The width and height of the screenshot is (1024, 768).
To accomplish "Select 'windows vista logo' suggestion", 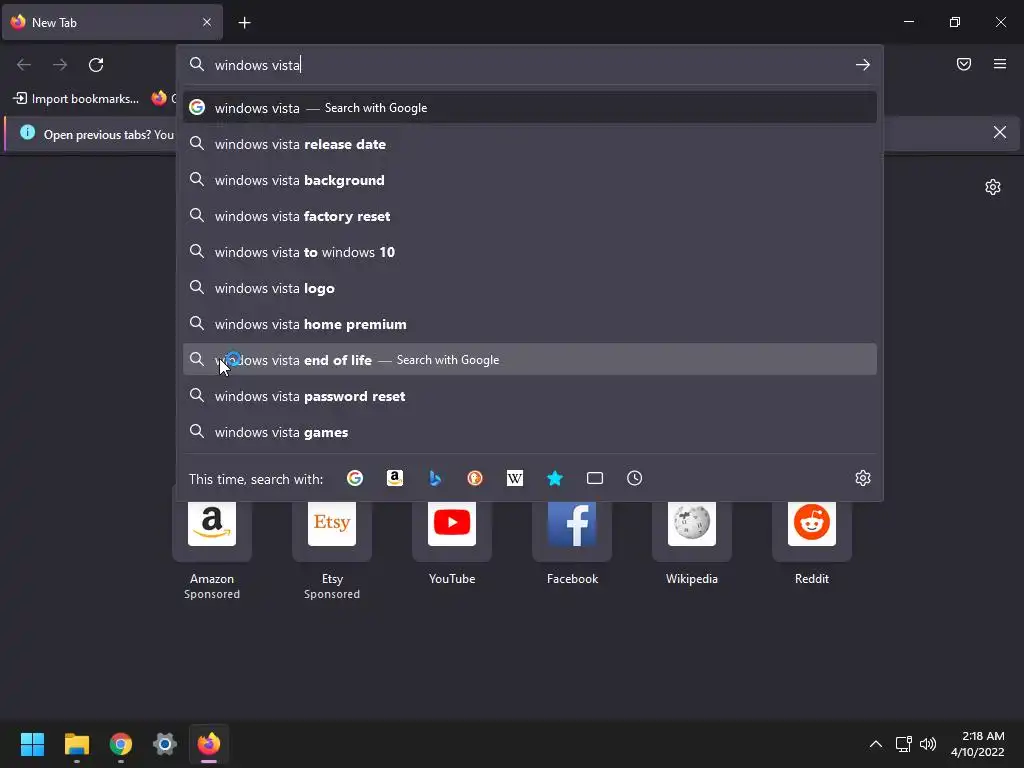I will [x=530, y=287].
